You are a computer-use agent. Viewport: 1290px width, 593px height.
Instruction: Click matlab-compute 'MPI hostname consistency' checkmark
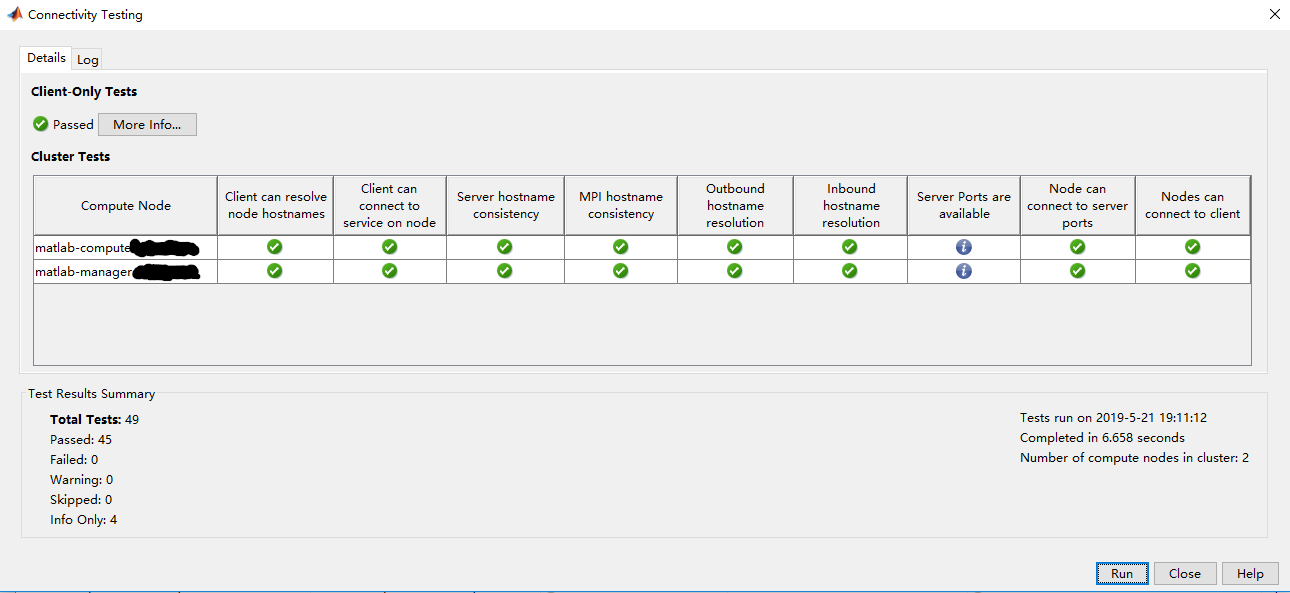click(x=621, y=247)
